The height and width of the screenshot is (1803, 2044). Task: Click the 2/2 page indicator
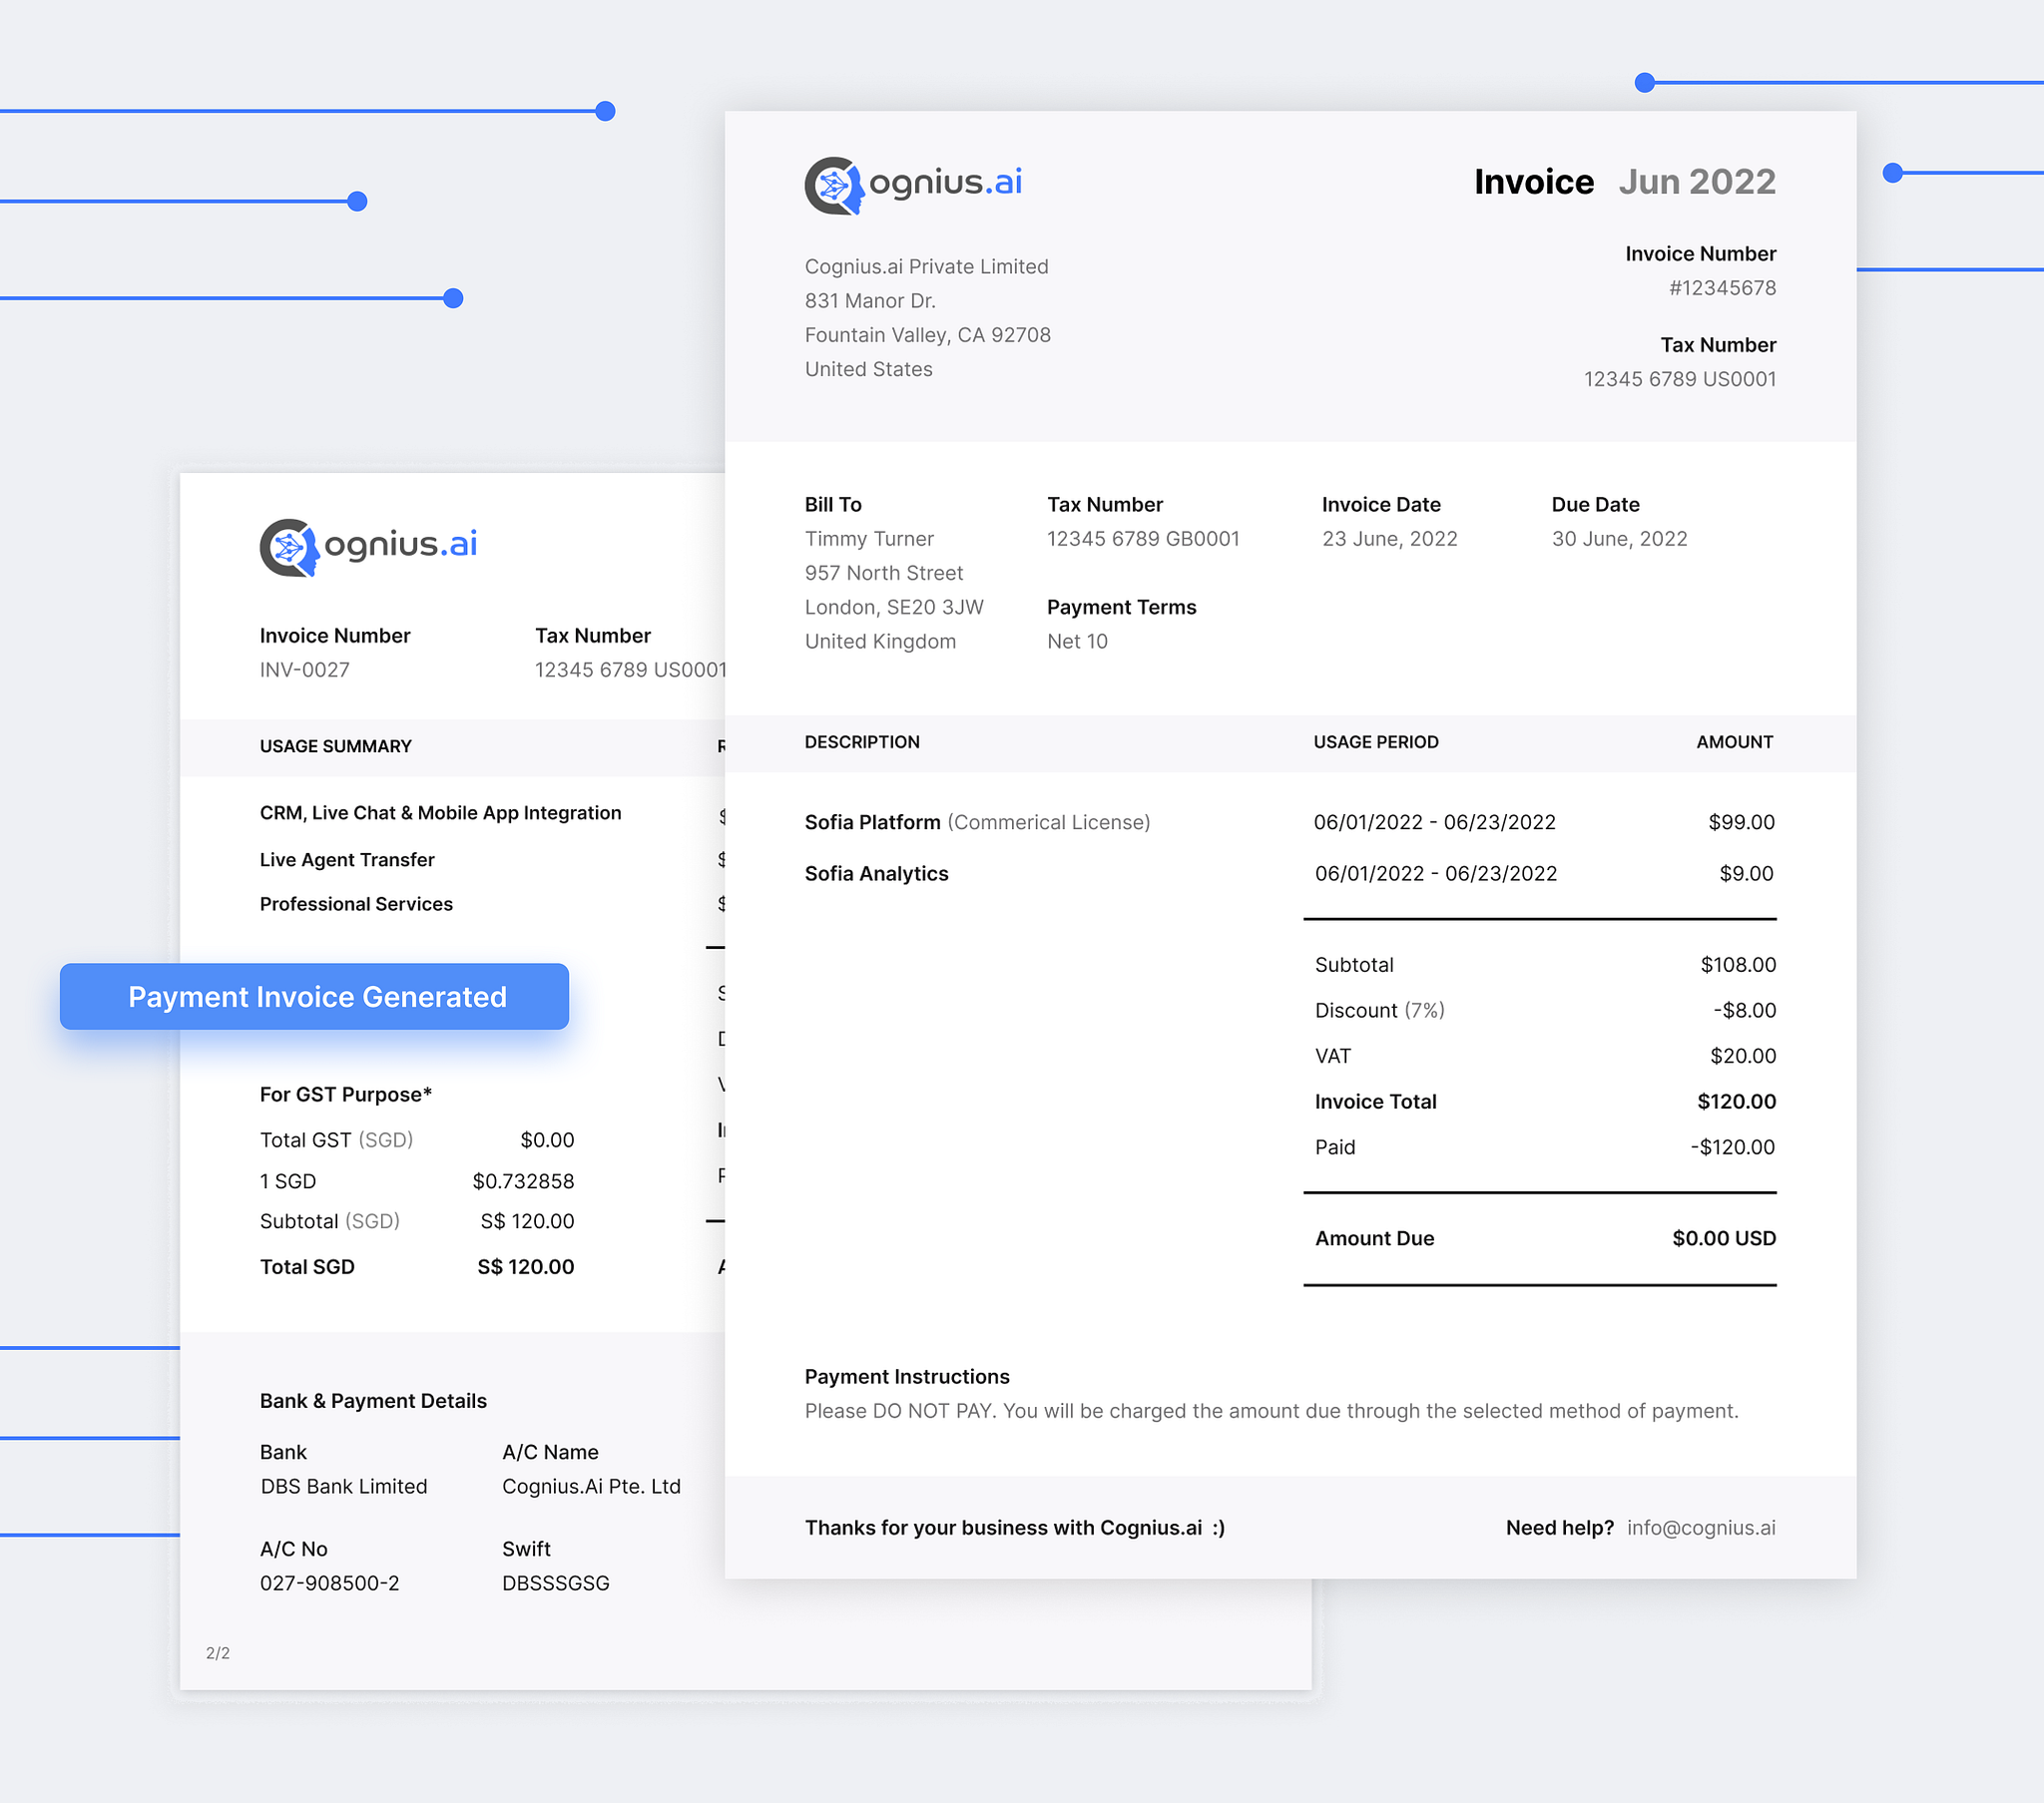[x=217, y=1653]
